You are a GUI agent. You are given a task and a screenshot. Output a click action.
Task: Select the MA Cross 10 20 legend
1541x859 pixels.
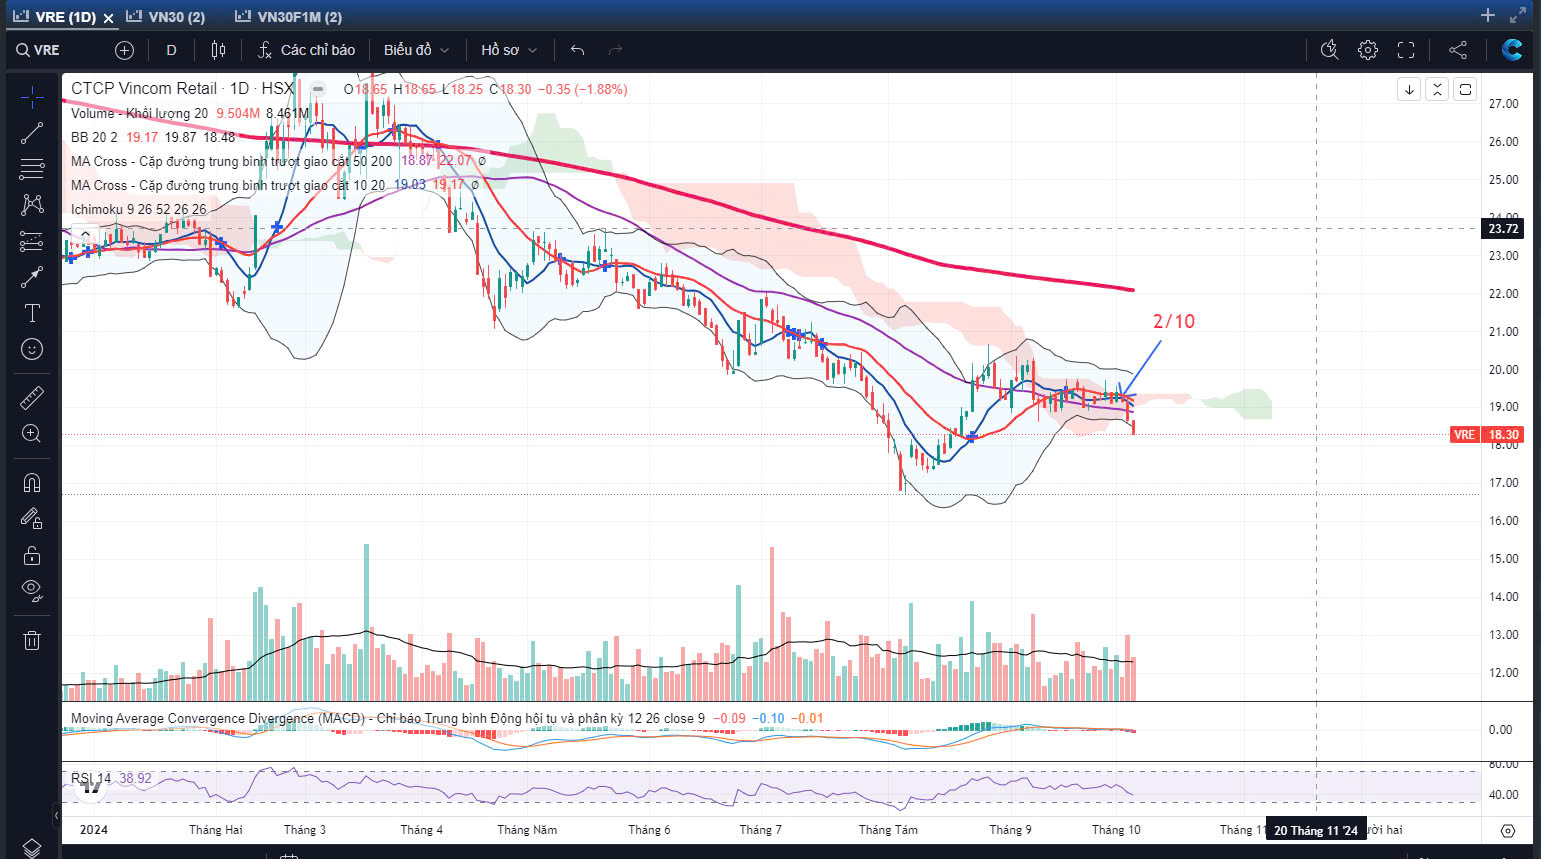point(227,185)
